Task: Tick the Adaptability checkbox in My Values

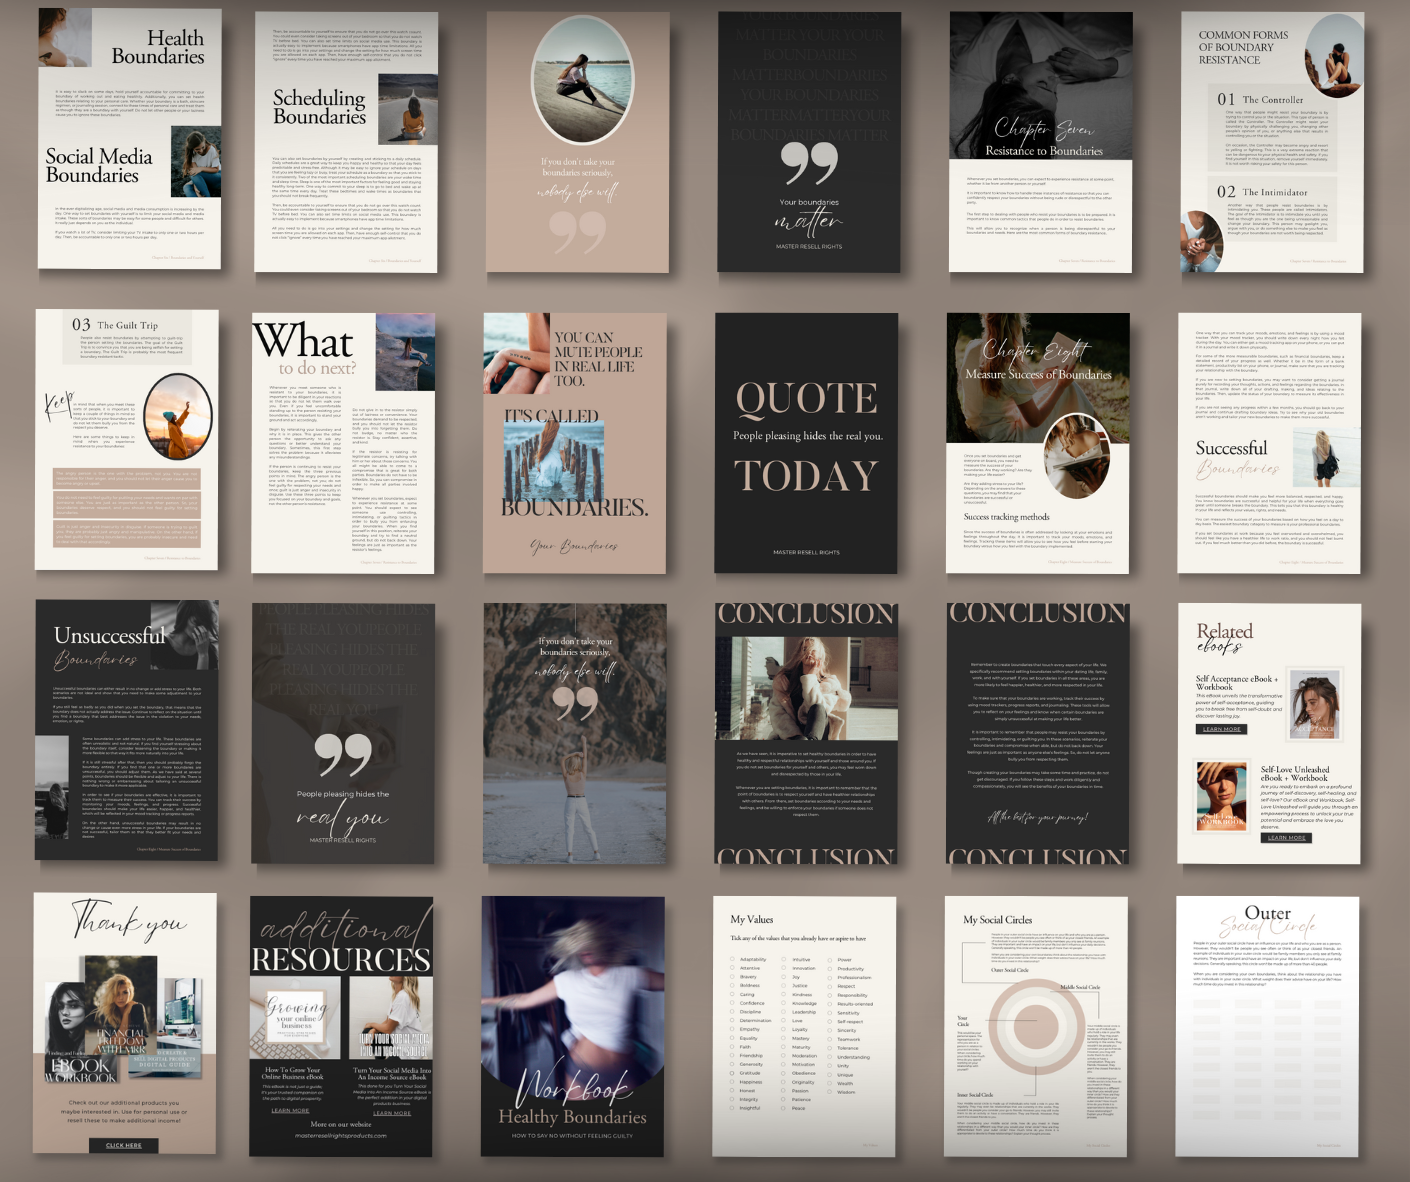Action: [x=732, y=959]
